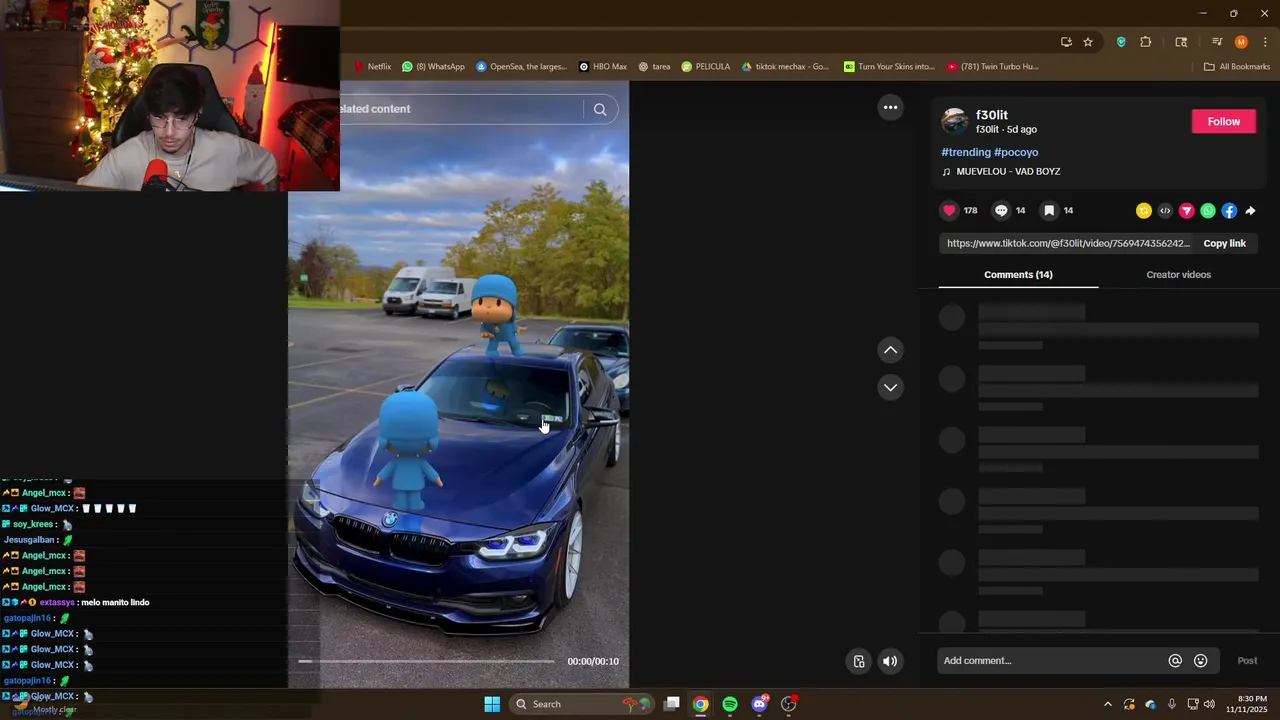
Task: Like the video with the heart icon
Action: [949, 210]
